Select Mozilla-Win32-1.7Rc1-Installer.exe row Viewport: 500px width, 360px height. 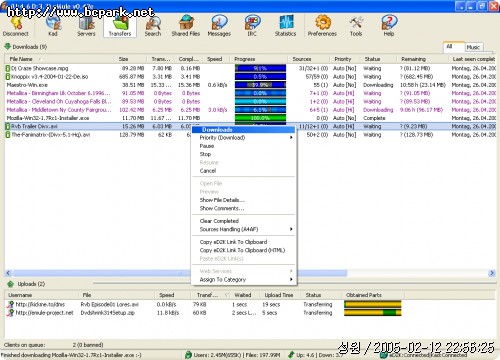(250, 118)
